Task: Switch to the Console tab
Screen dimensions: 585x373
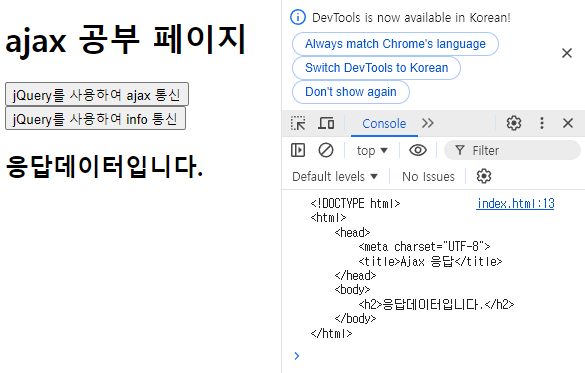Action: pyautogui.click(x=384, y=123)
